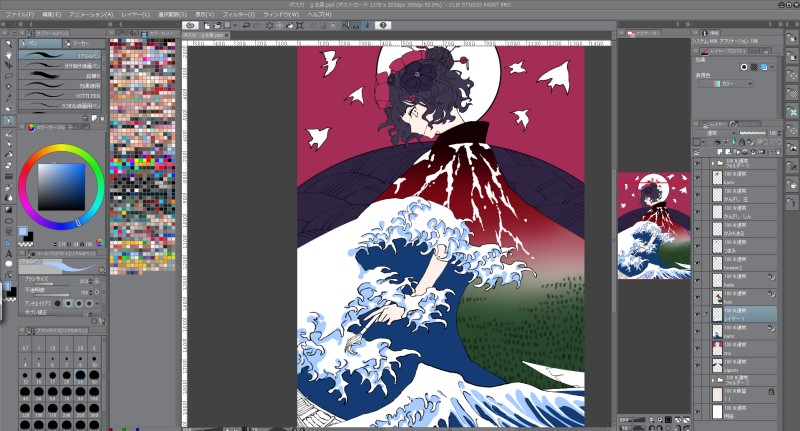Image resolution: width=800 pixels, height=431 pixels.
Task: Open フィルター(I) menu
Action: (238, 14)
